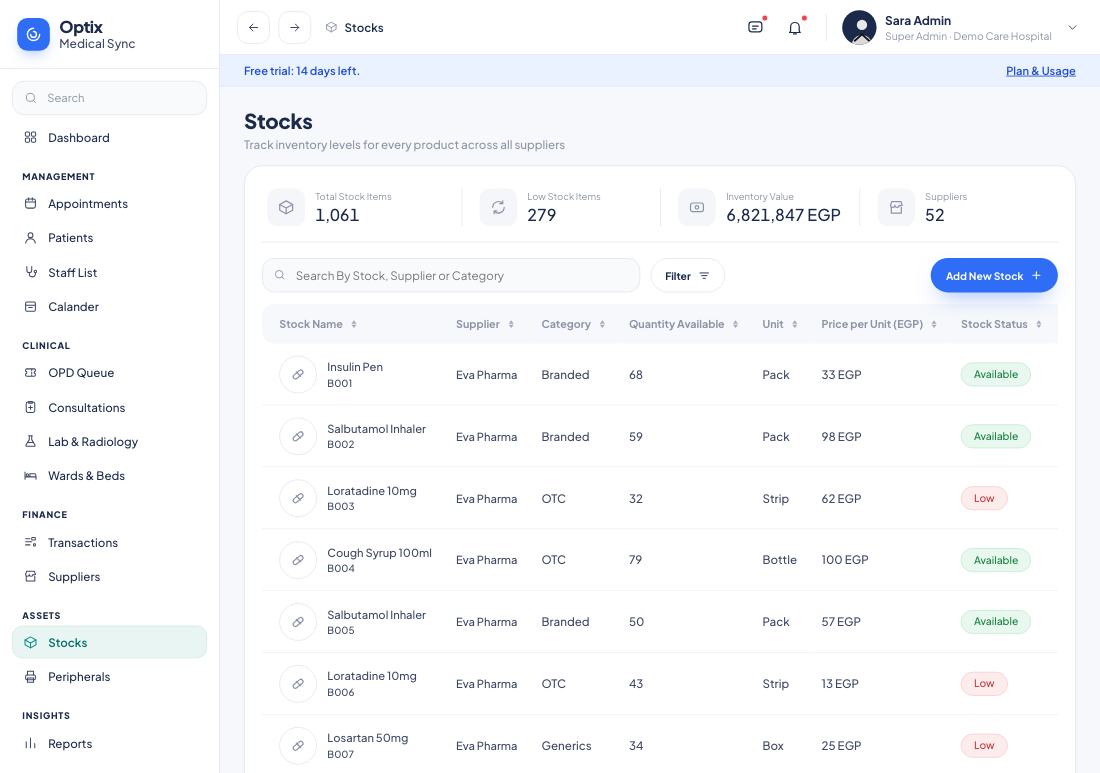Go back using the left arrow button
Viewport: 1100px width, 773px height.
tap(253, 27)
